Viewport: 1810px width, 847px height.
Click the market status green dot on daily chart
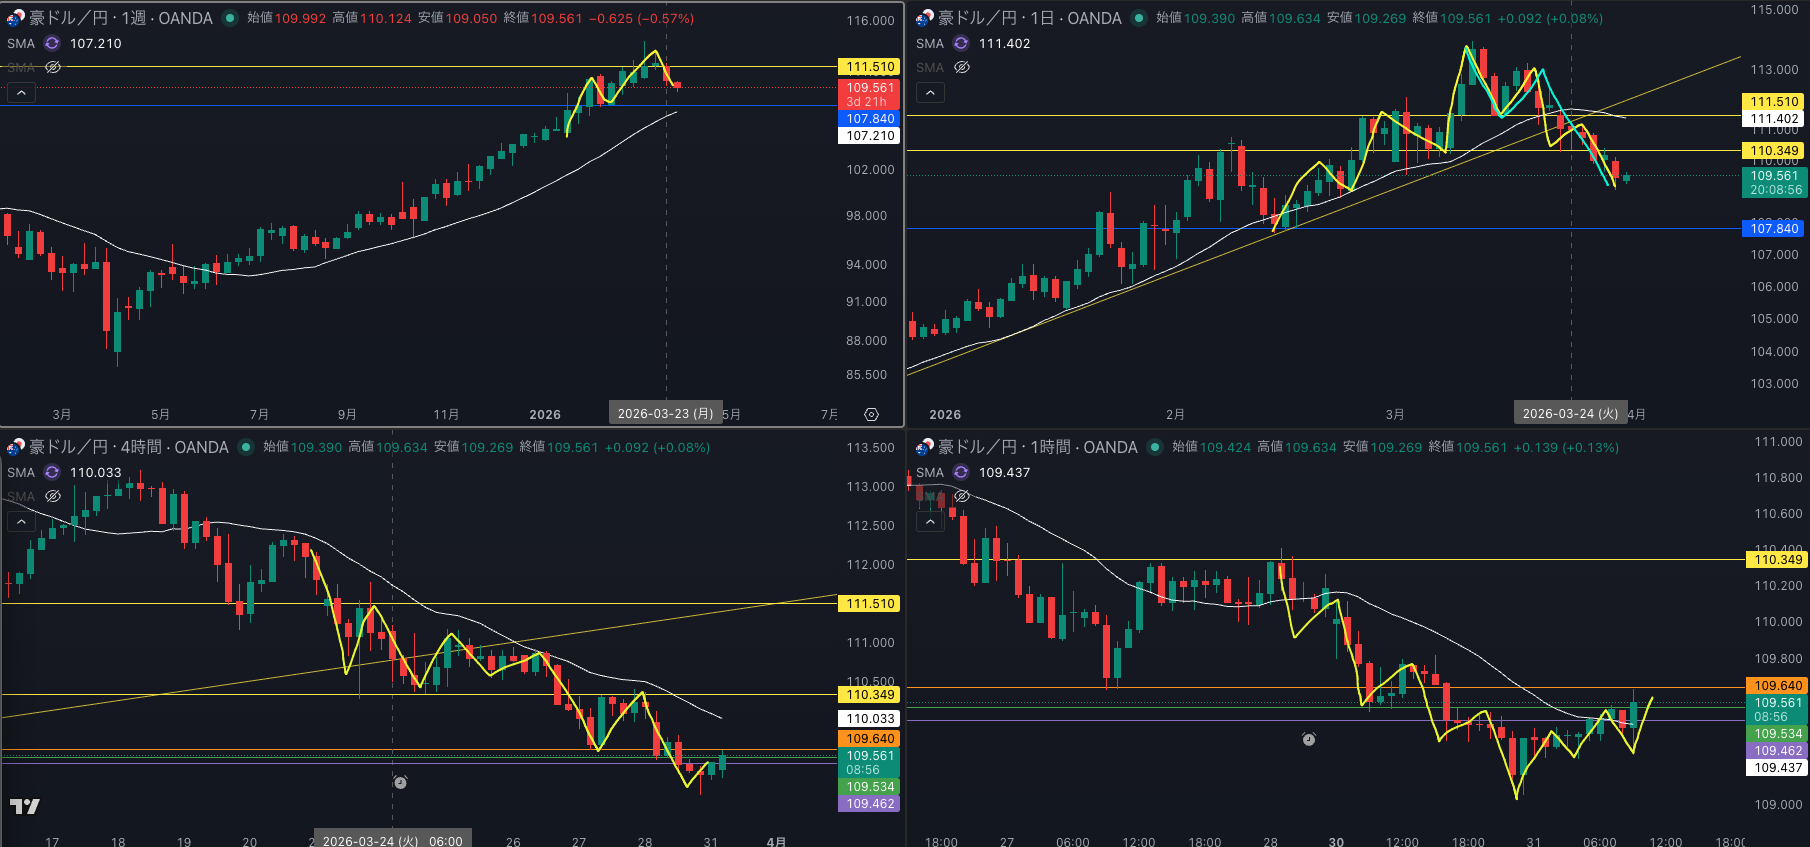(1138, 18)
